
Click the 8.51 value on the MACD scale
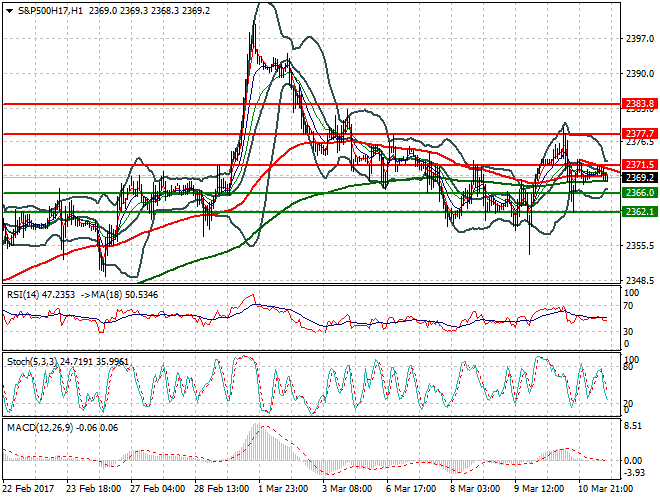click(633, 424)
